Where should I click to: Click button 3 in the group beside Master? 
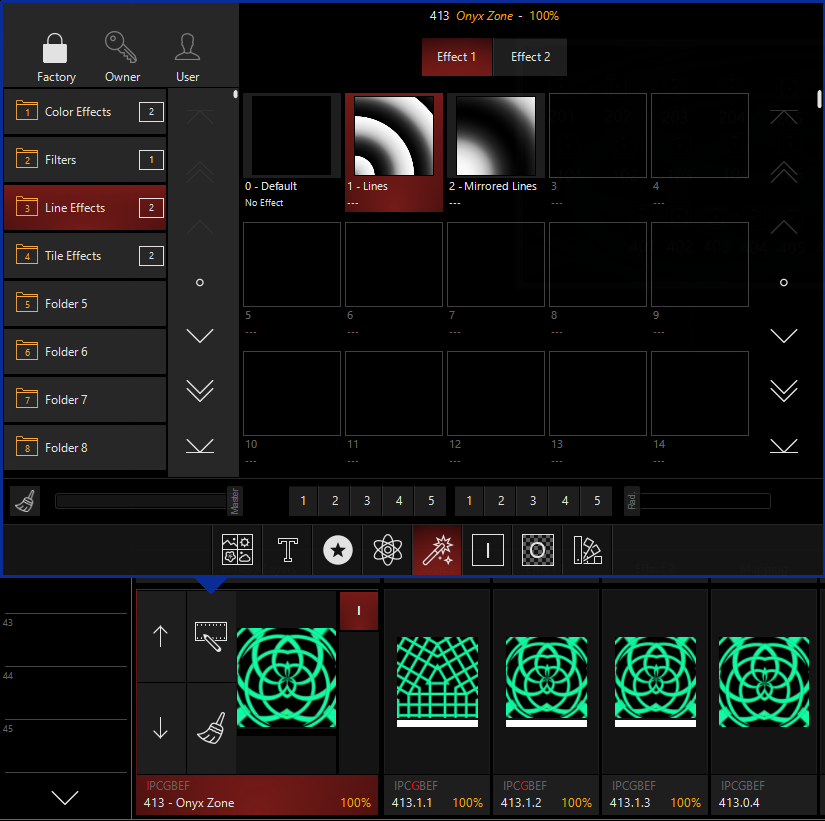pos(367,500)
